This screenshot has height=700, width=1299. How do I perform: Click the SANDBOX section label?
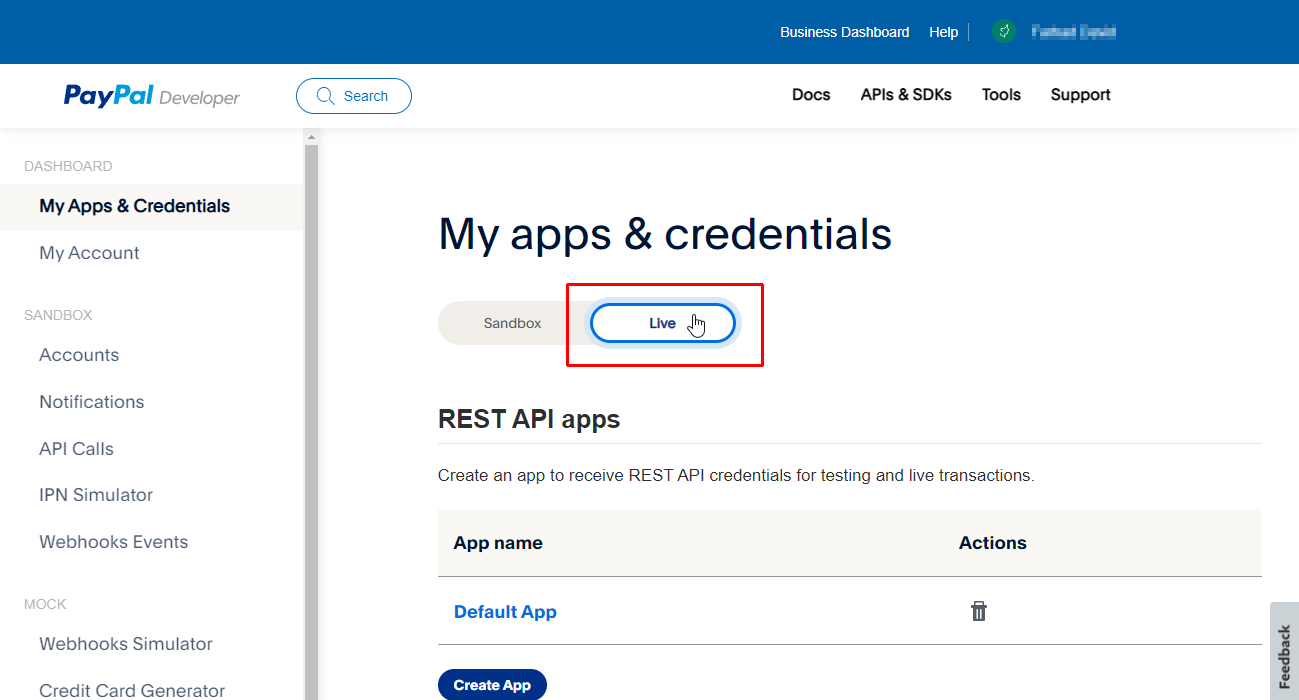pyautogui.click(x=58, y=315)
